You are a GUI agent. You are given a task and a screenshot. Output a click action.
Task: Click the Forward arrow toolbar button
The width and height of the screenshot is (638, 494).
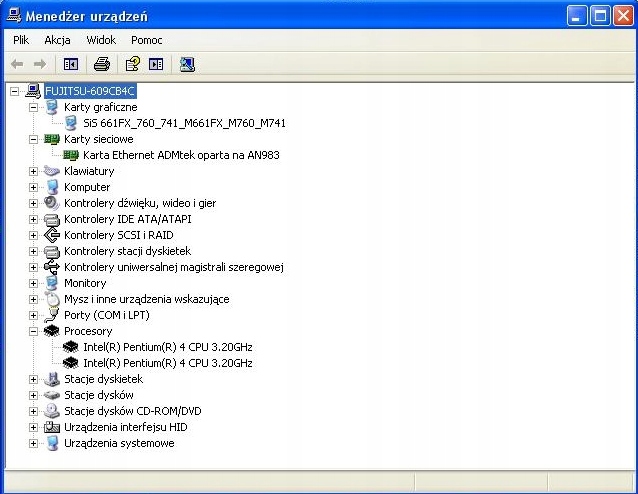point(40,64)
